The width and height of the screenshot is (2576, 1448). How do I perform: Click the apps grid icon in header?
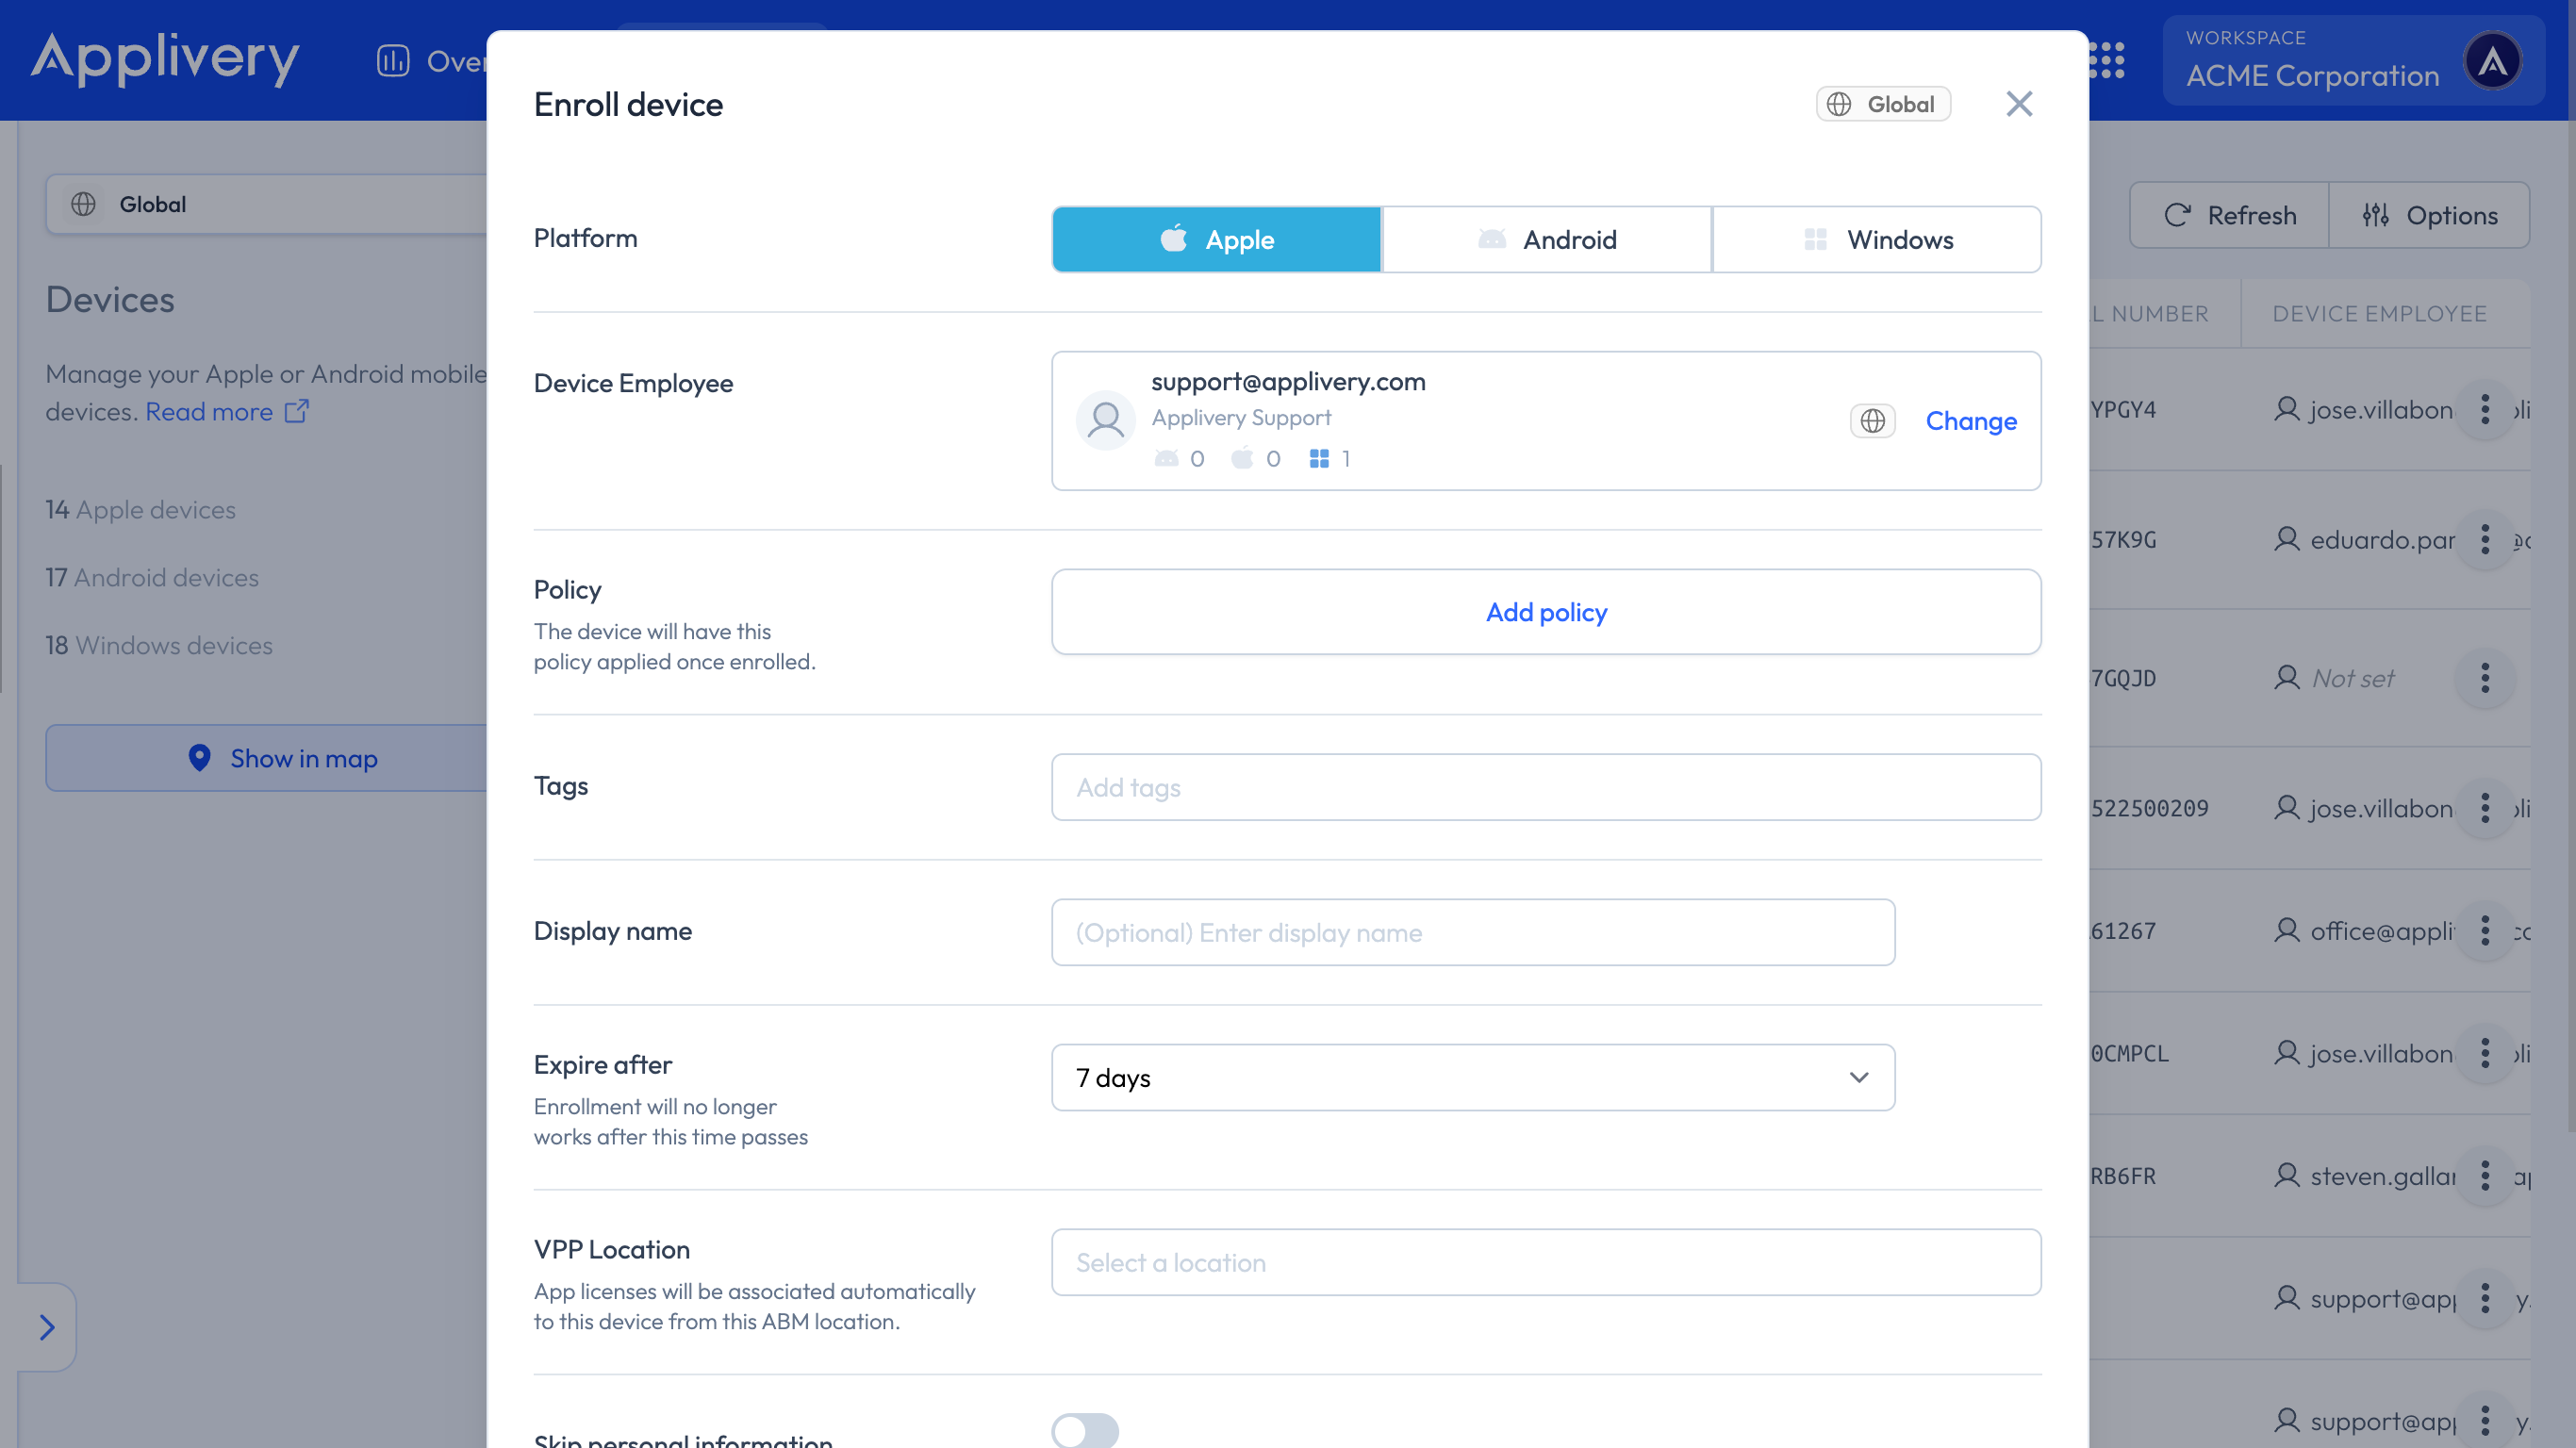click(x=2108, y=61)
